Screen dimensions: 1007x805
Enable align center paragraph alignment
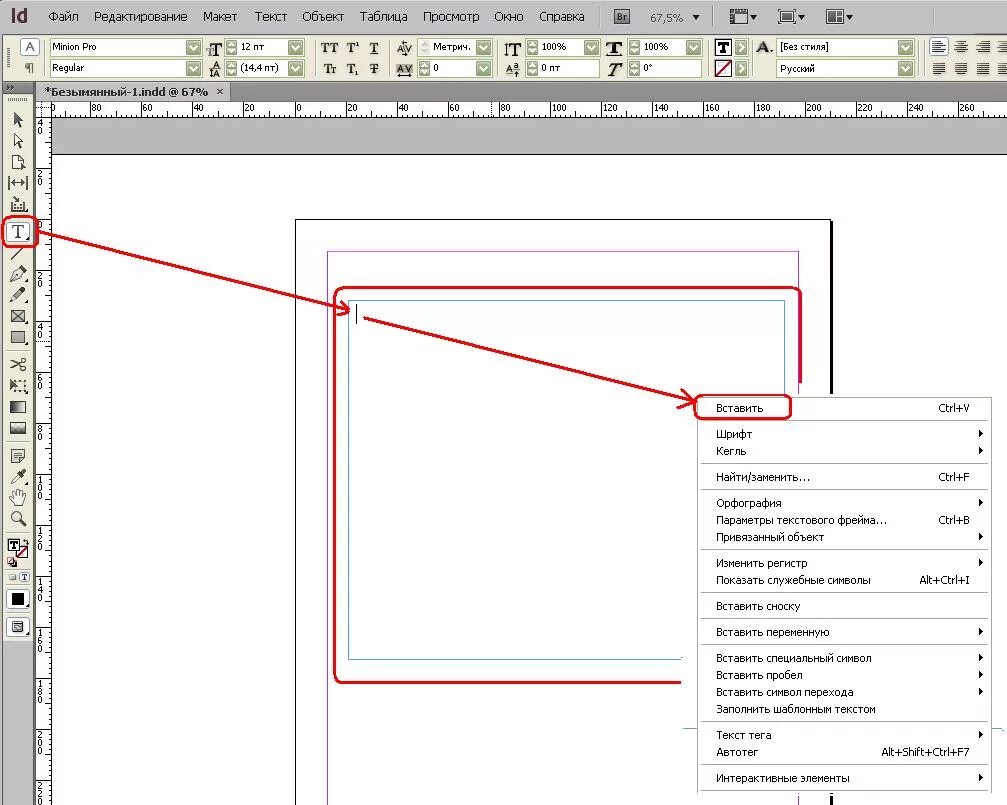pyautogui.click(x=961, y=47)
